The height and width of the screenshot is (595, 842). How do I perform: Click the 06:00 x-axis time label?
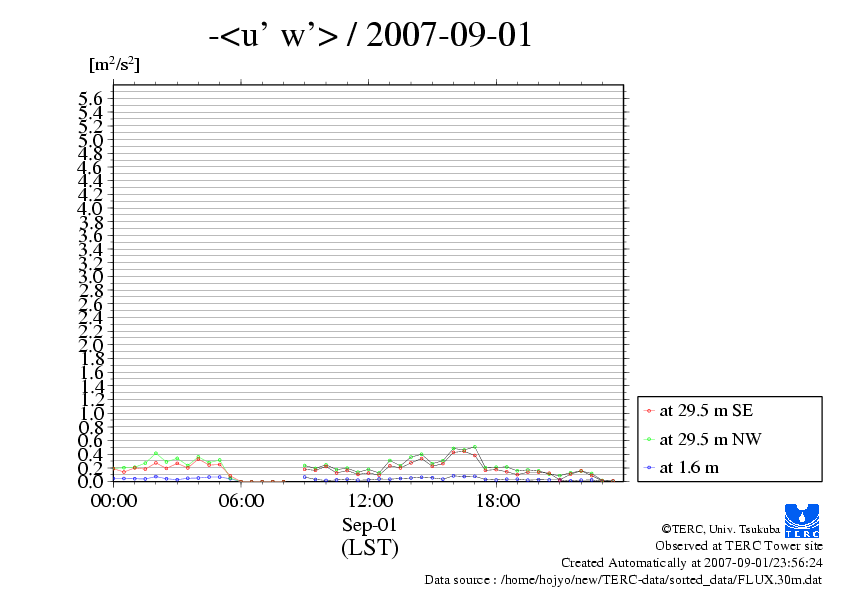[241, 500]
